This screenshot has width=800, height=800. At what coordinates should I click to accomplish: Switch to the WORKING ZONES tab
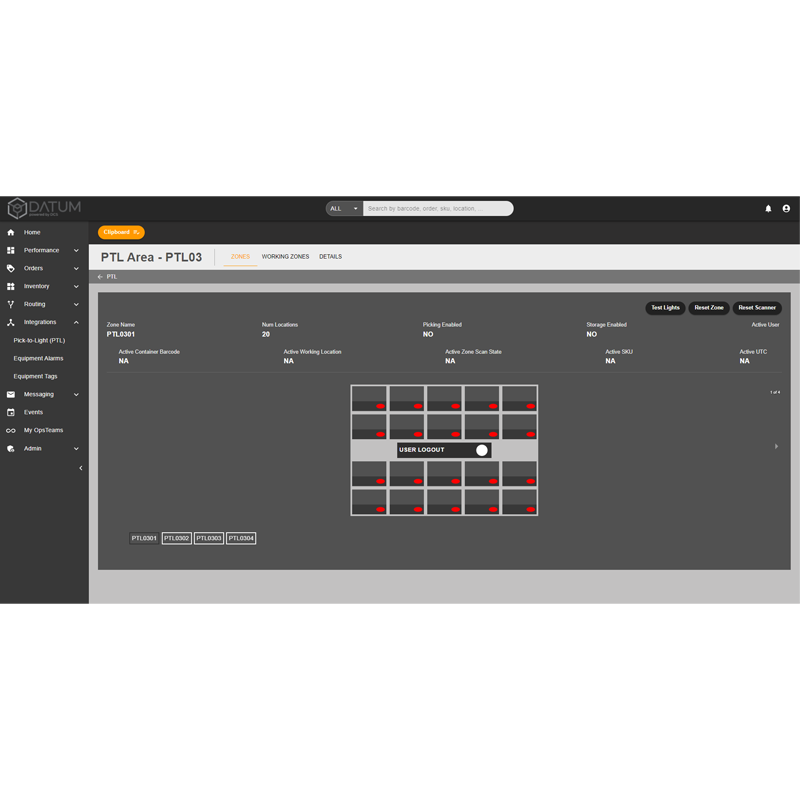pos(285,256)
